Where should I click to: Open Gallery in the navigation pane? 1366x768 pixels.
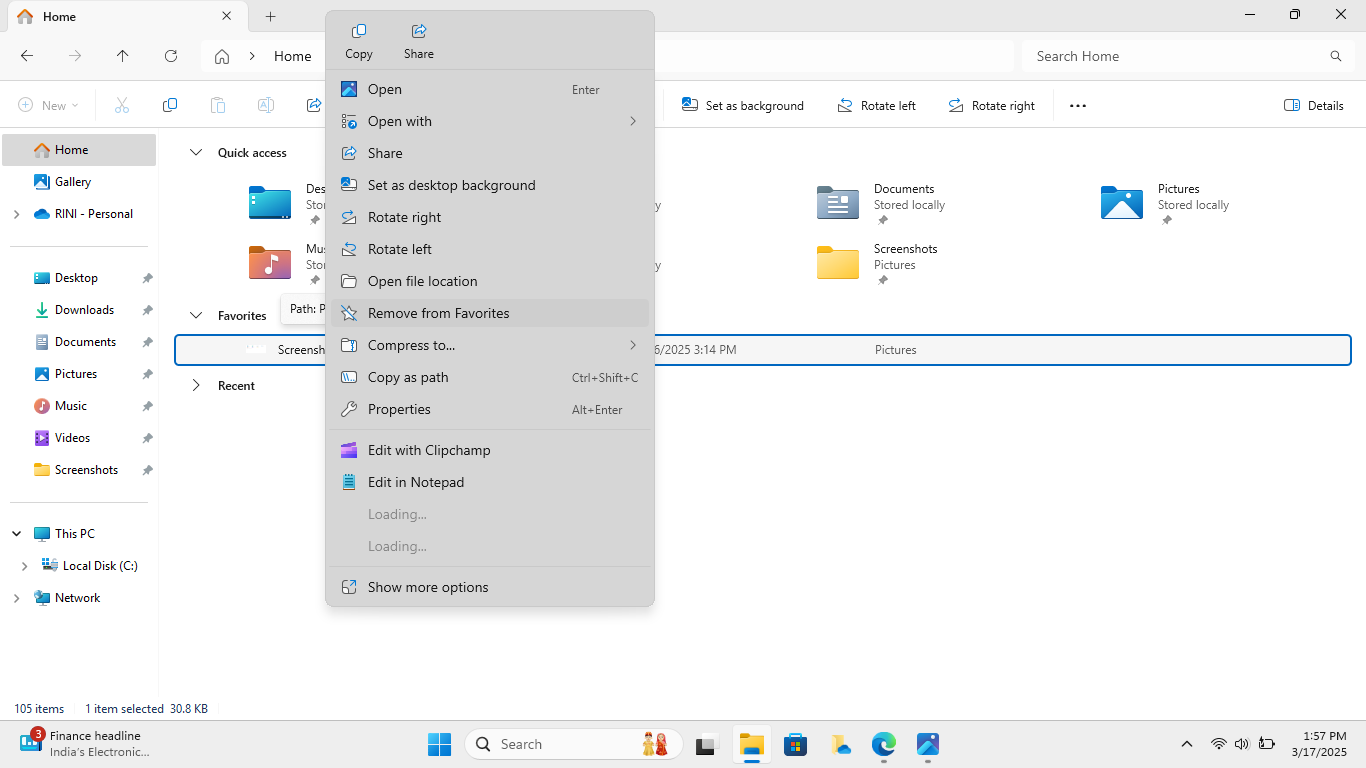coord(72,182)
